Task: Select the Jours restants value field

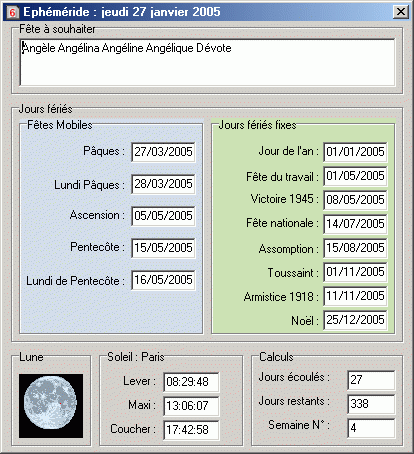Action: [371, 404]
